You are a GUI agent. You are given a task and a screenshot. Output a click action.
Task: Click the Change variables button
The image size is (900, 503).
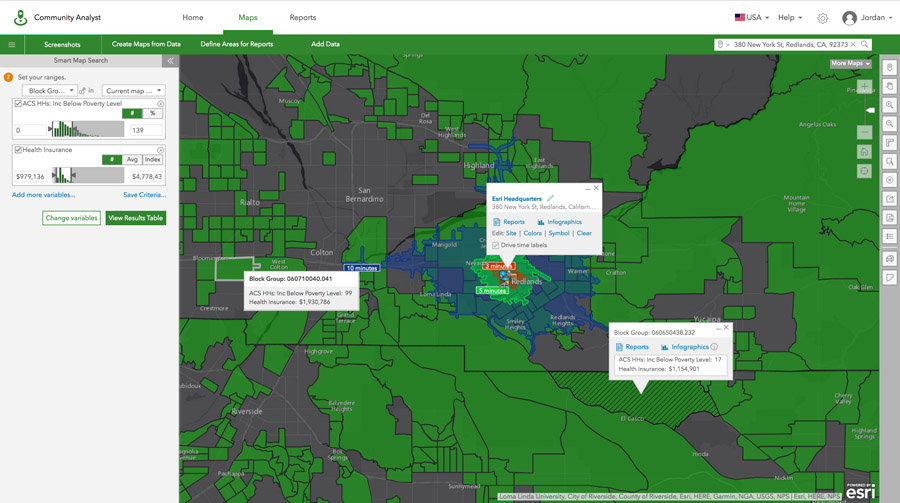tap(72, 218)
